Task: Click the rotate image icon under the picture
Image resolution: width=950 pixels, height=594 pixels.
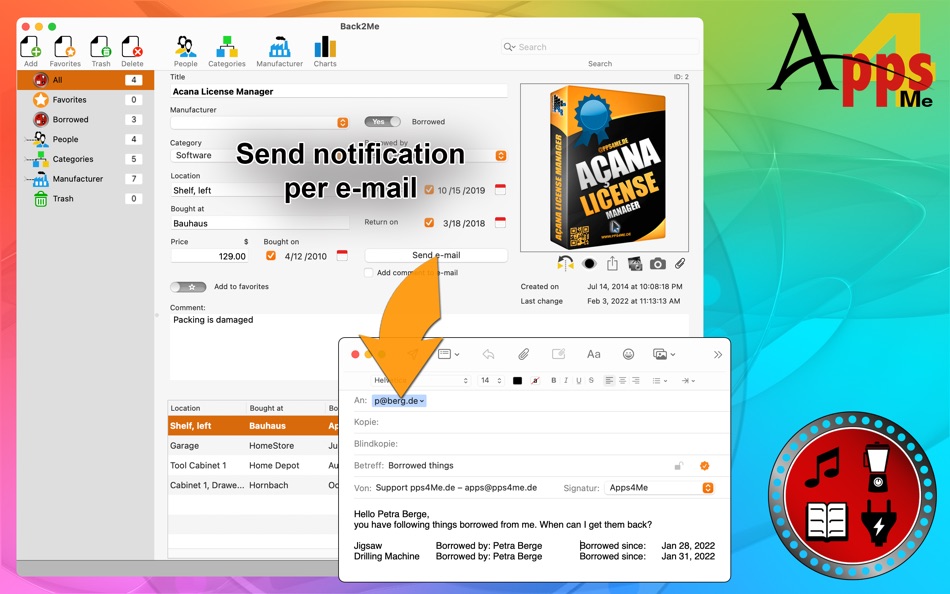Action: click(x=565, y=264)
